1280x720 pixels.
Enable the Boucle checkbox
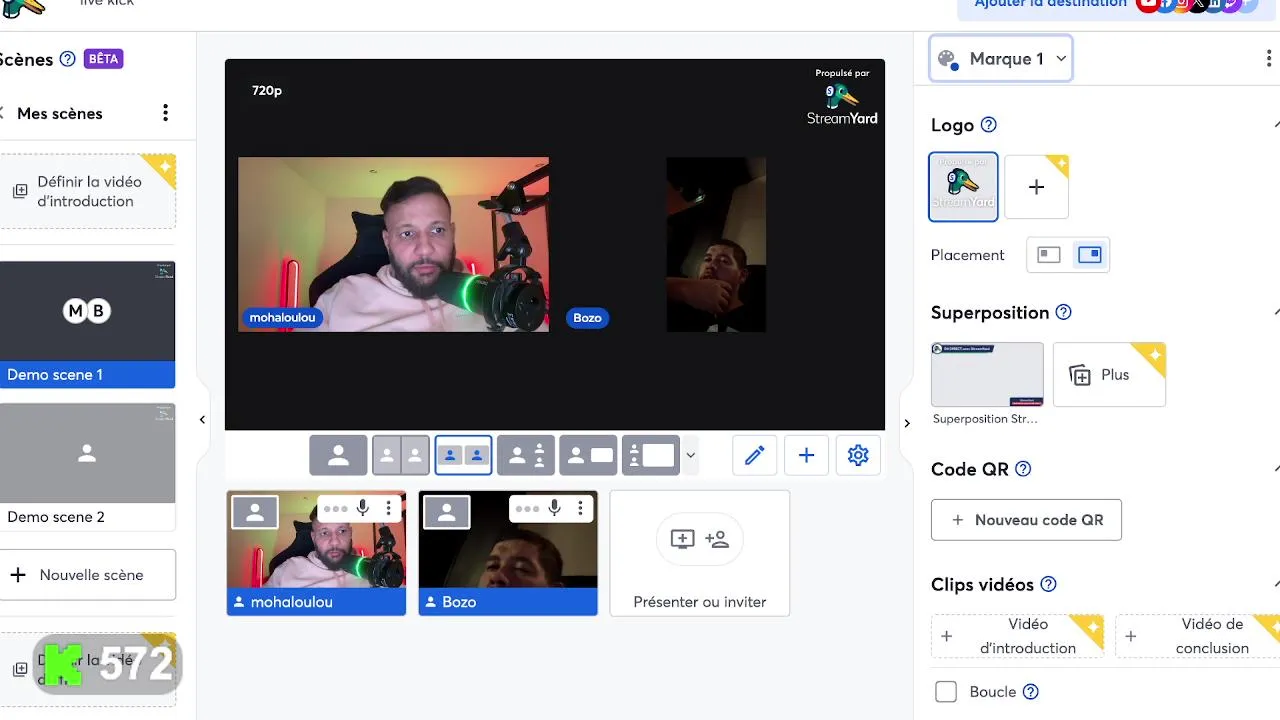946,692
